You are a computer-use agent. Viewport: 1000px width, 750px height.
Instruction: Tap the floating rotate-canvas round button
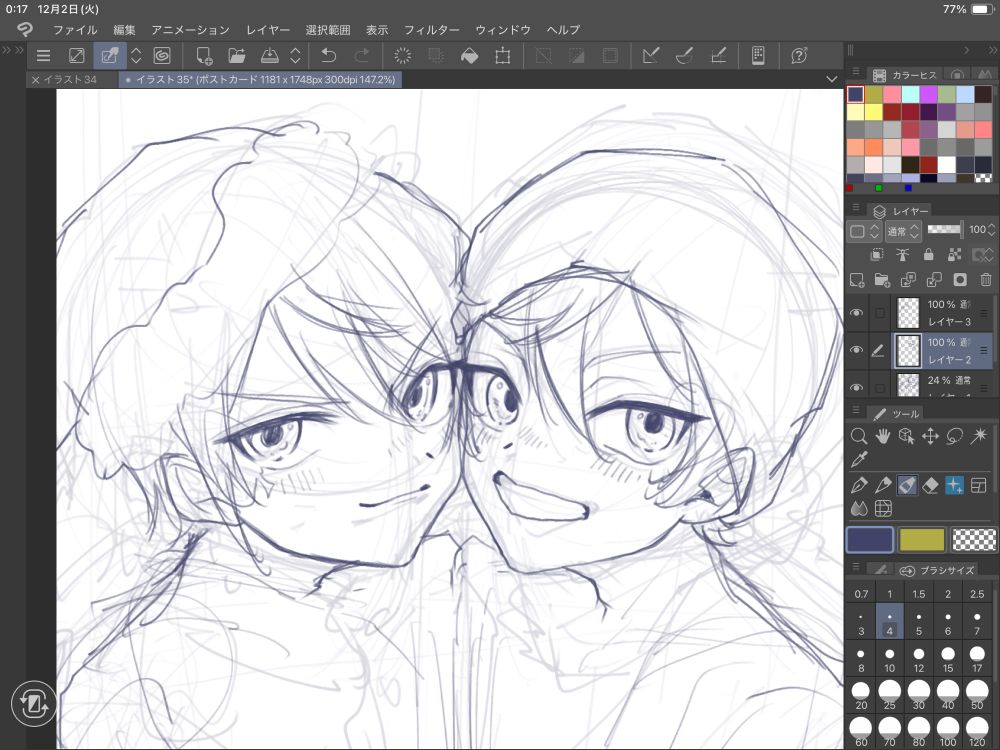(33, 704)
